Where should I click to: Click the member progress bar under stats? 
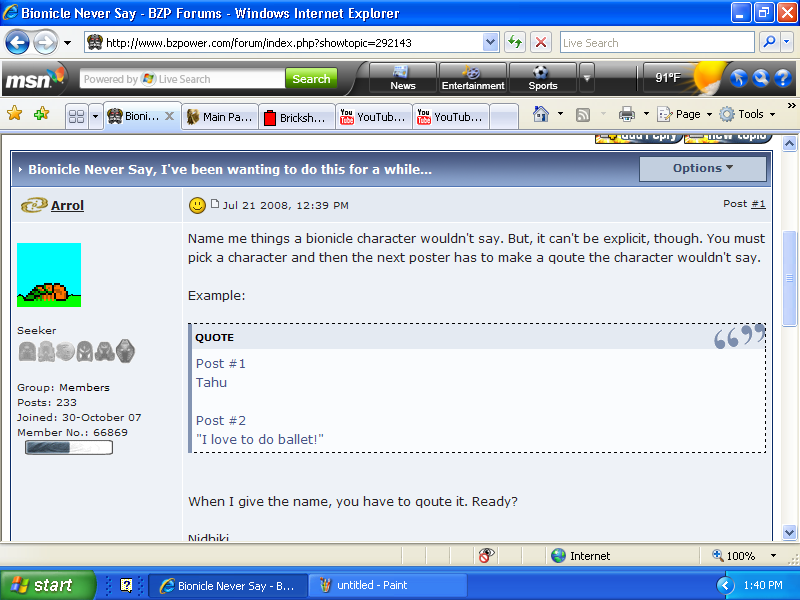pos(69,447)
